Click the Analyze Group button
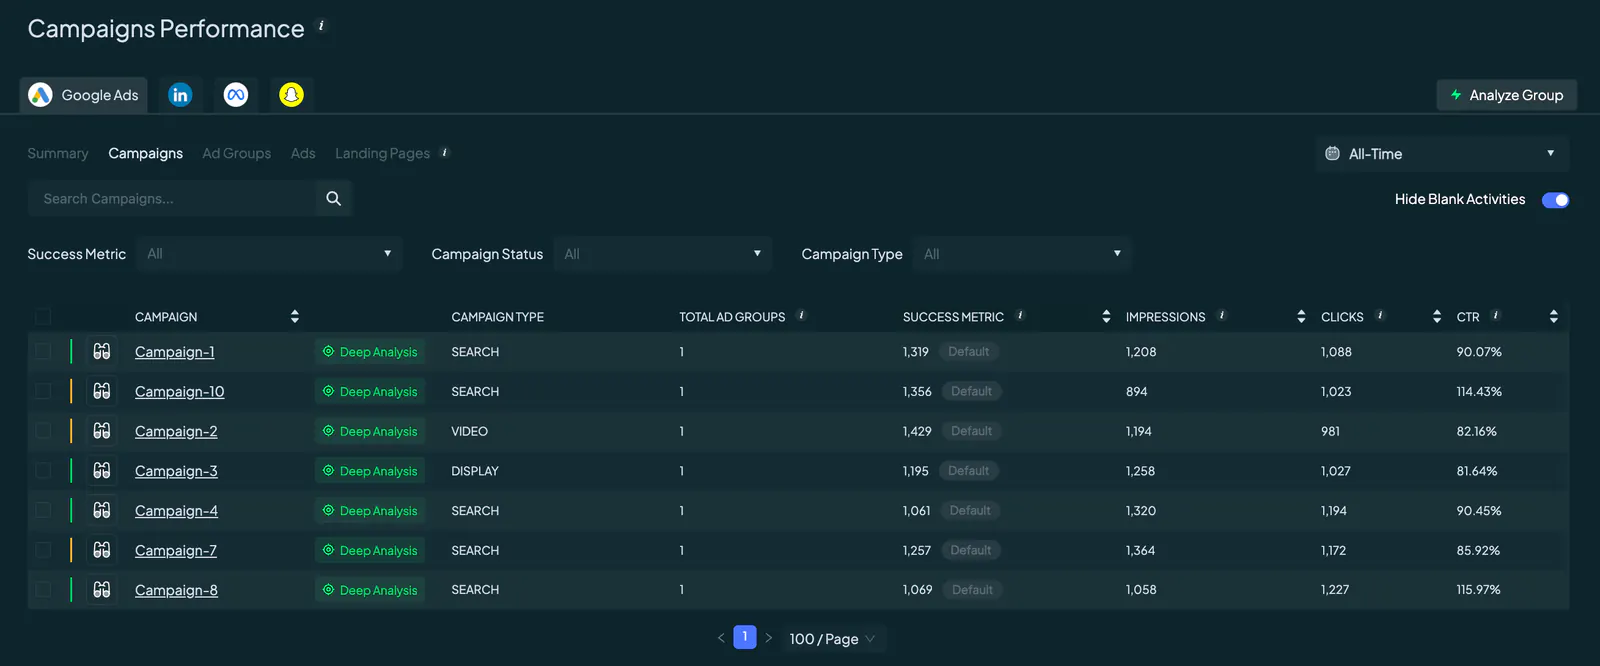Screen dimensions: 1600x666 click(x=1506, y=95)
